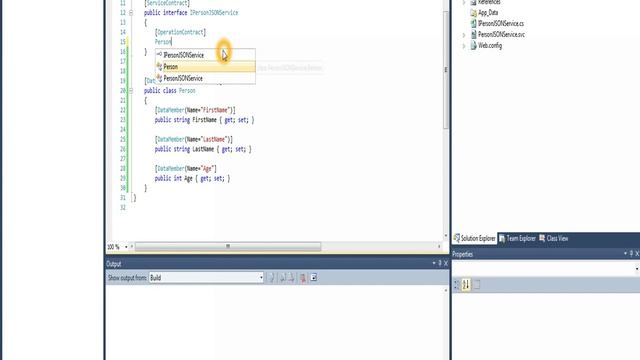The height and width of the screenshot is (360, 640).
Task: Select PersonJSONService.svc in Solution Explorer
Action: [x=501, y=35]
